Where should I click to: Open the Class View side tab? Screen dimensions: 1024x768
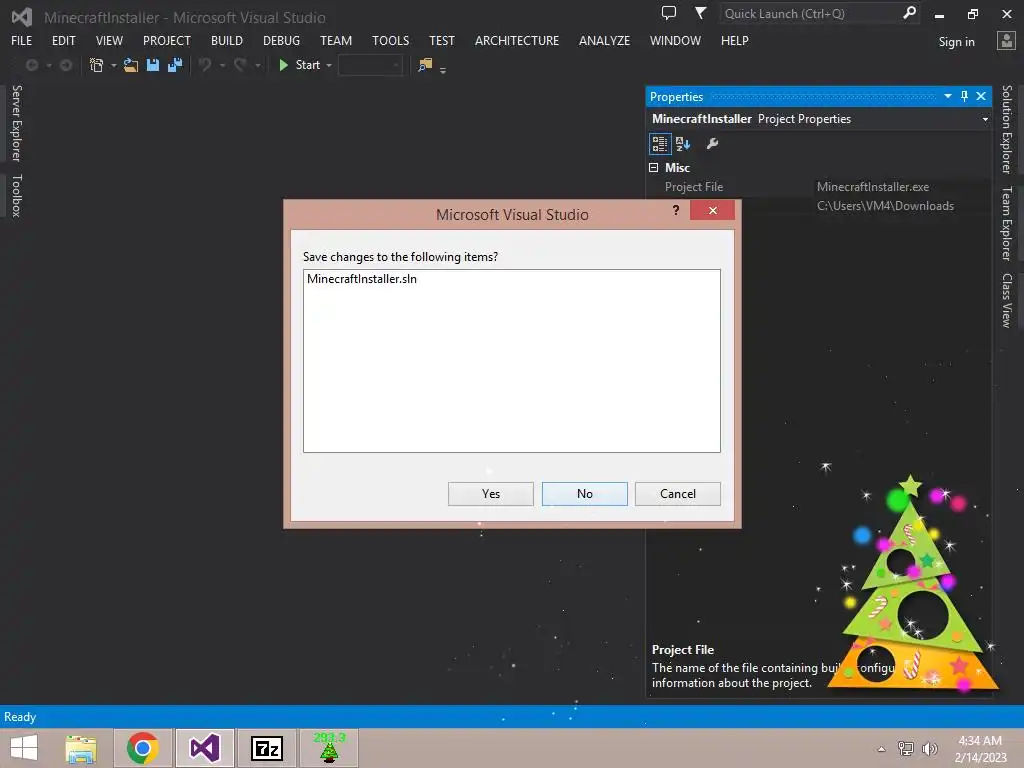click(1007, 300)
